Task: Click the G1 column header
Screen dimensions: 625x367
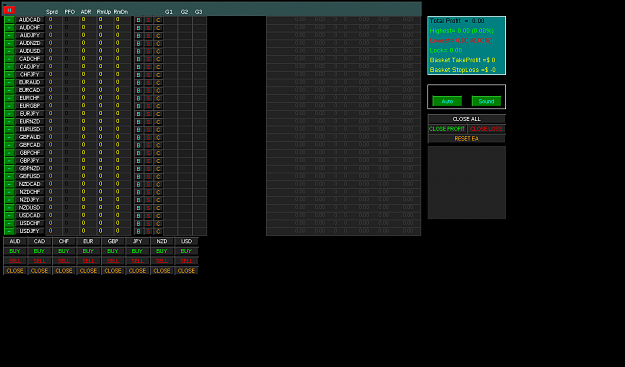Action: tap(169, 12)
